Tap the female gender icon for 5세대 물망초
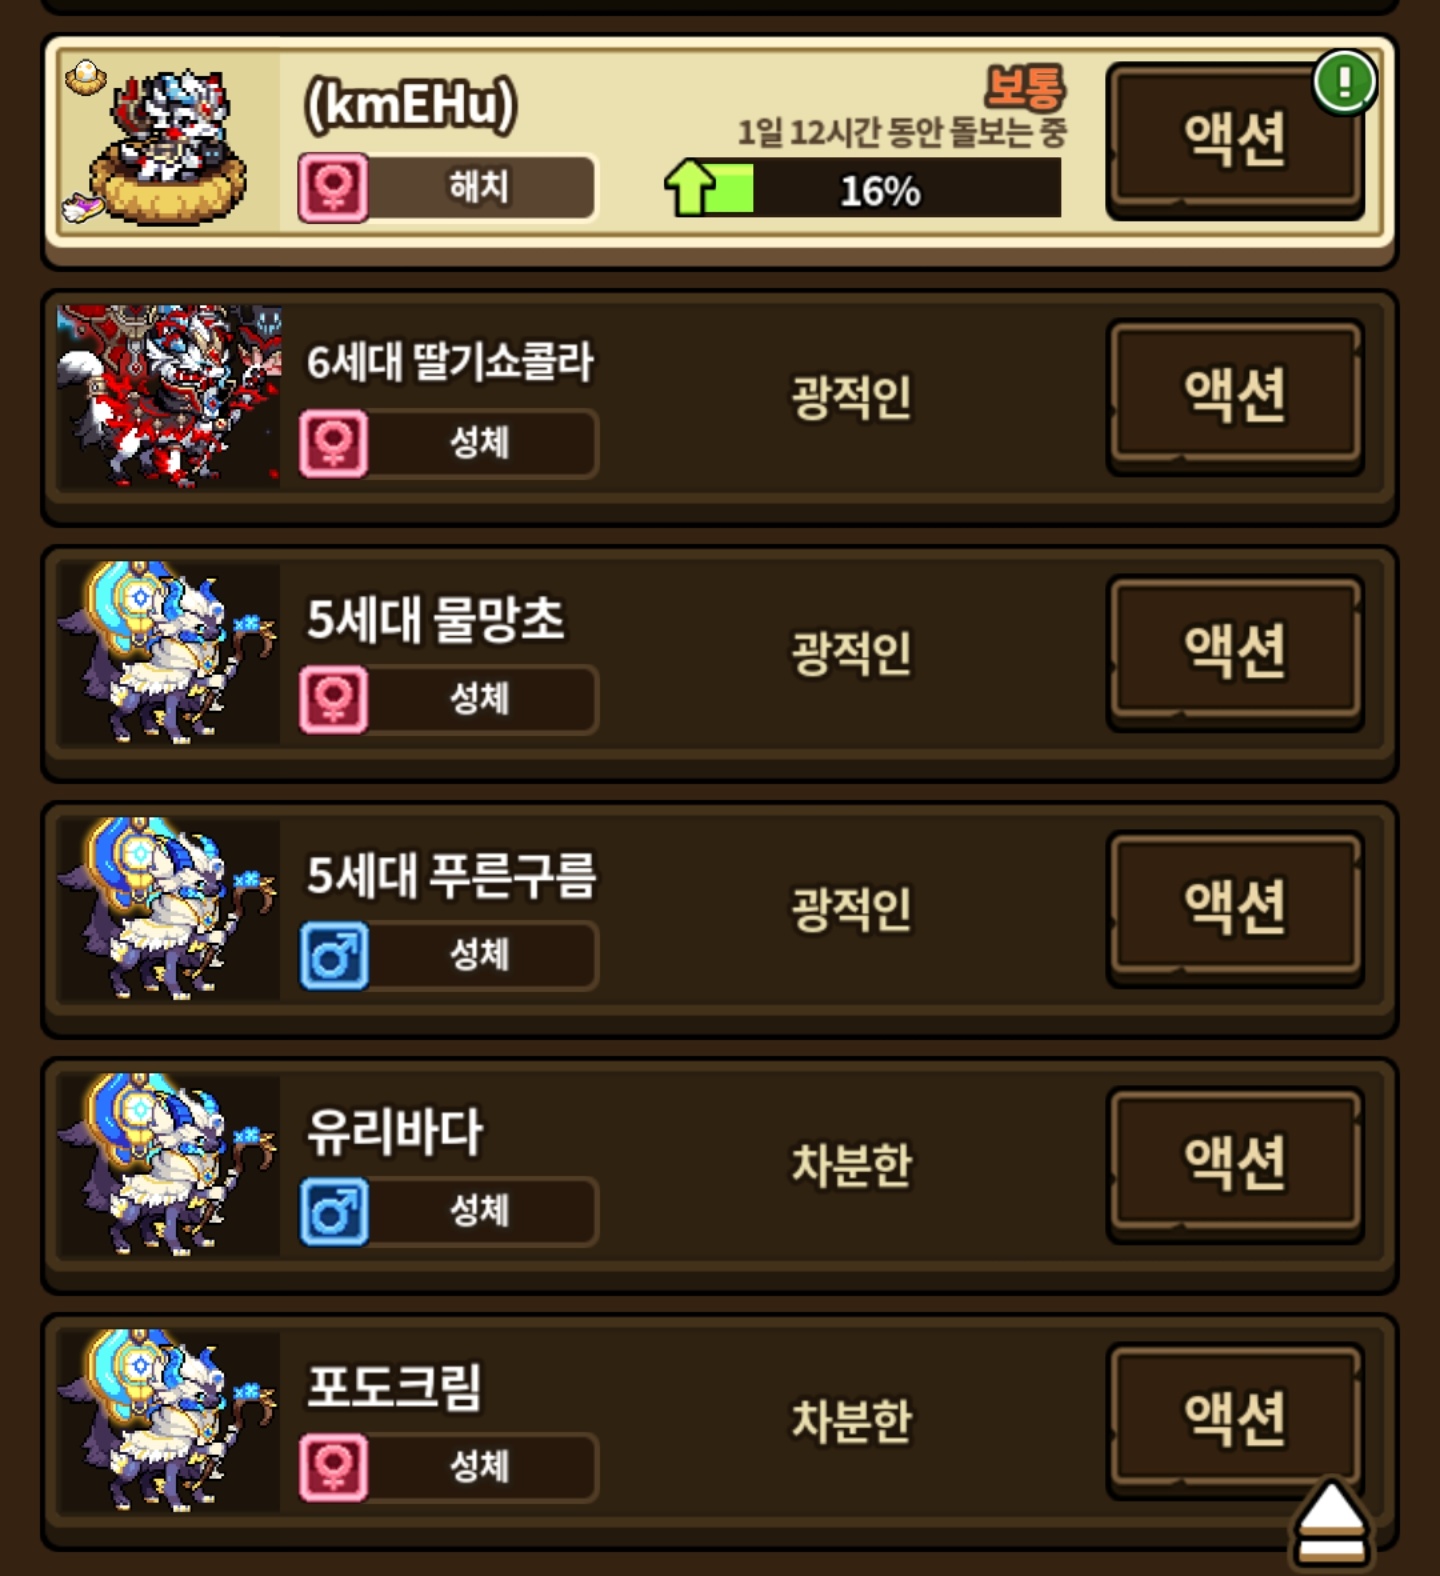 click(333, 699)
